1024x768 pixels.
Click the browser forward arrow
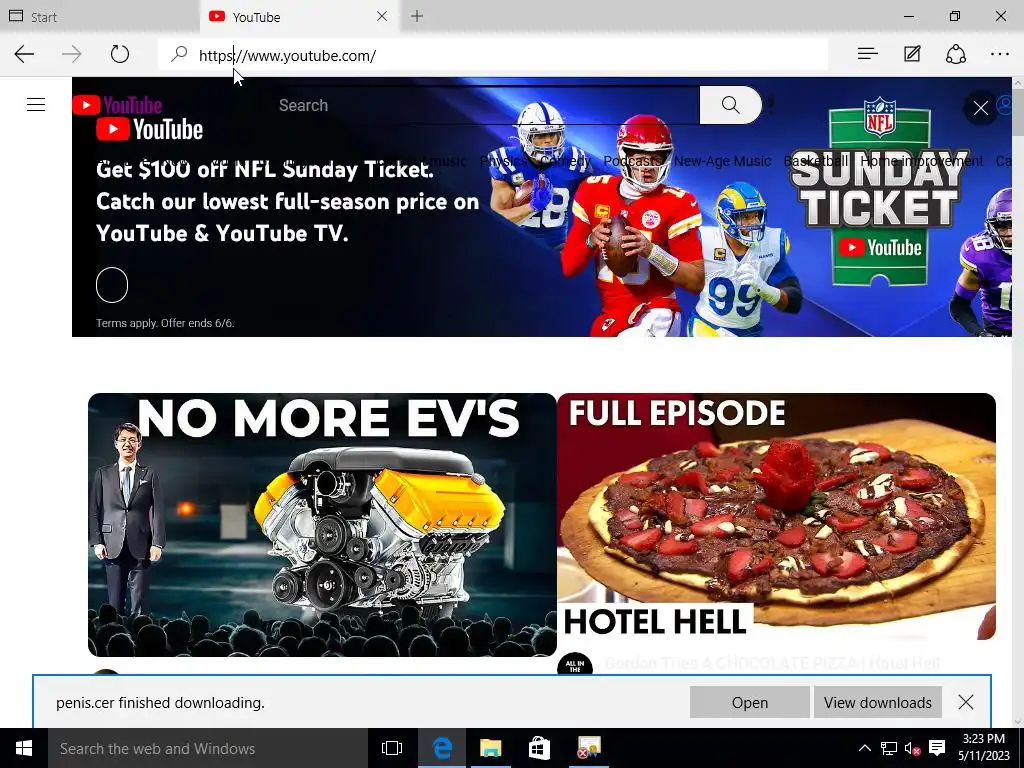pyautogui.click(x=72, y=54)
